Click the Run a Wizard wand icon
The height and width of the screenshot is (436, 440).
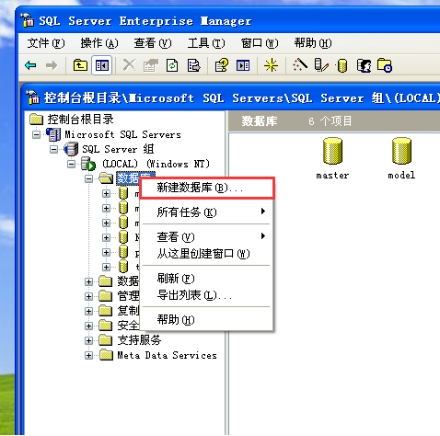(x=300, y=65)
